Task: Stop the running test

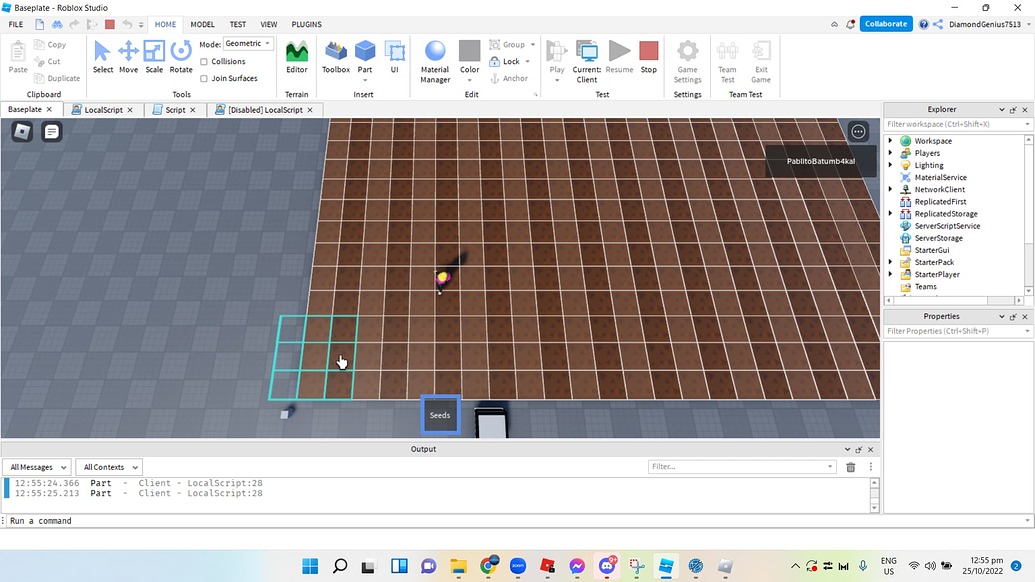Action: (x=649, y=56)
